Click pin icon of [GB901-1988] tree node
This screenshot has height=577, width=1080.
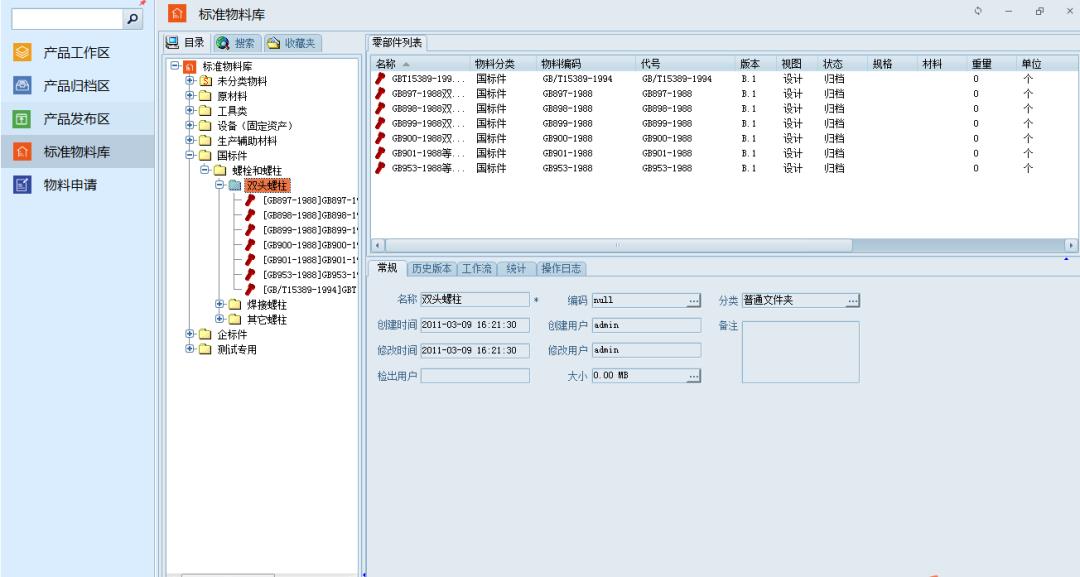click(250, 260)
